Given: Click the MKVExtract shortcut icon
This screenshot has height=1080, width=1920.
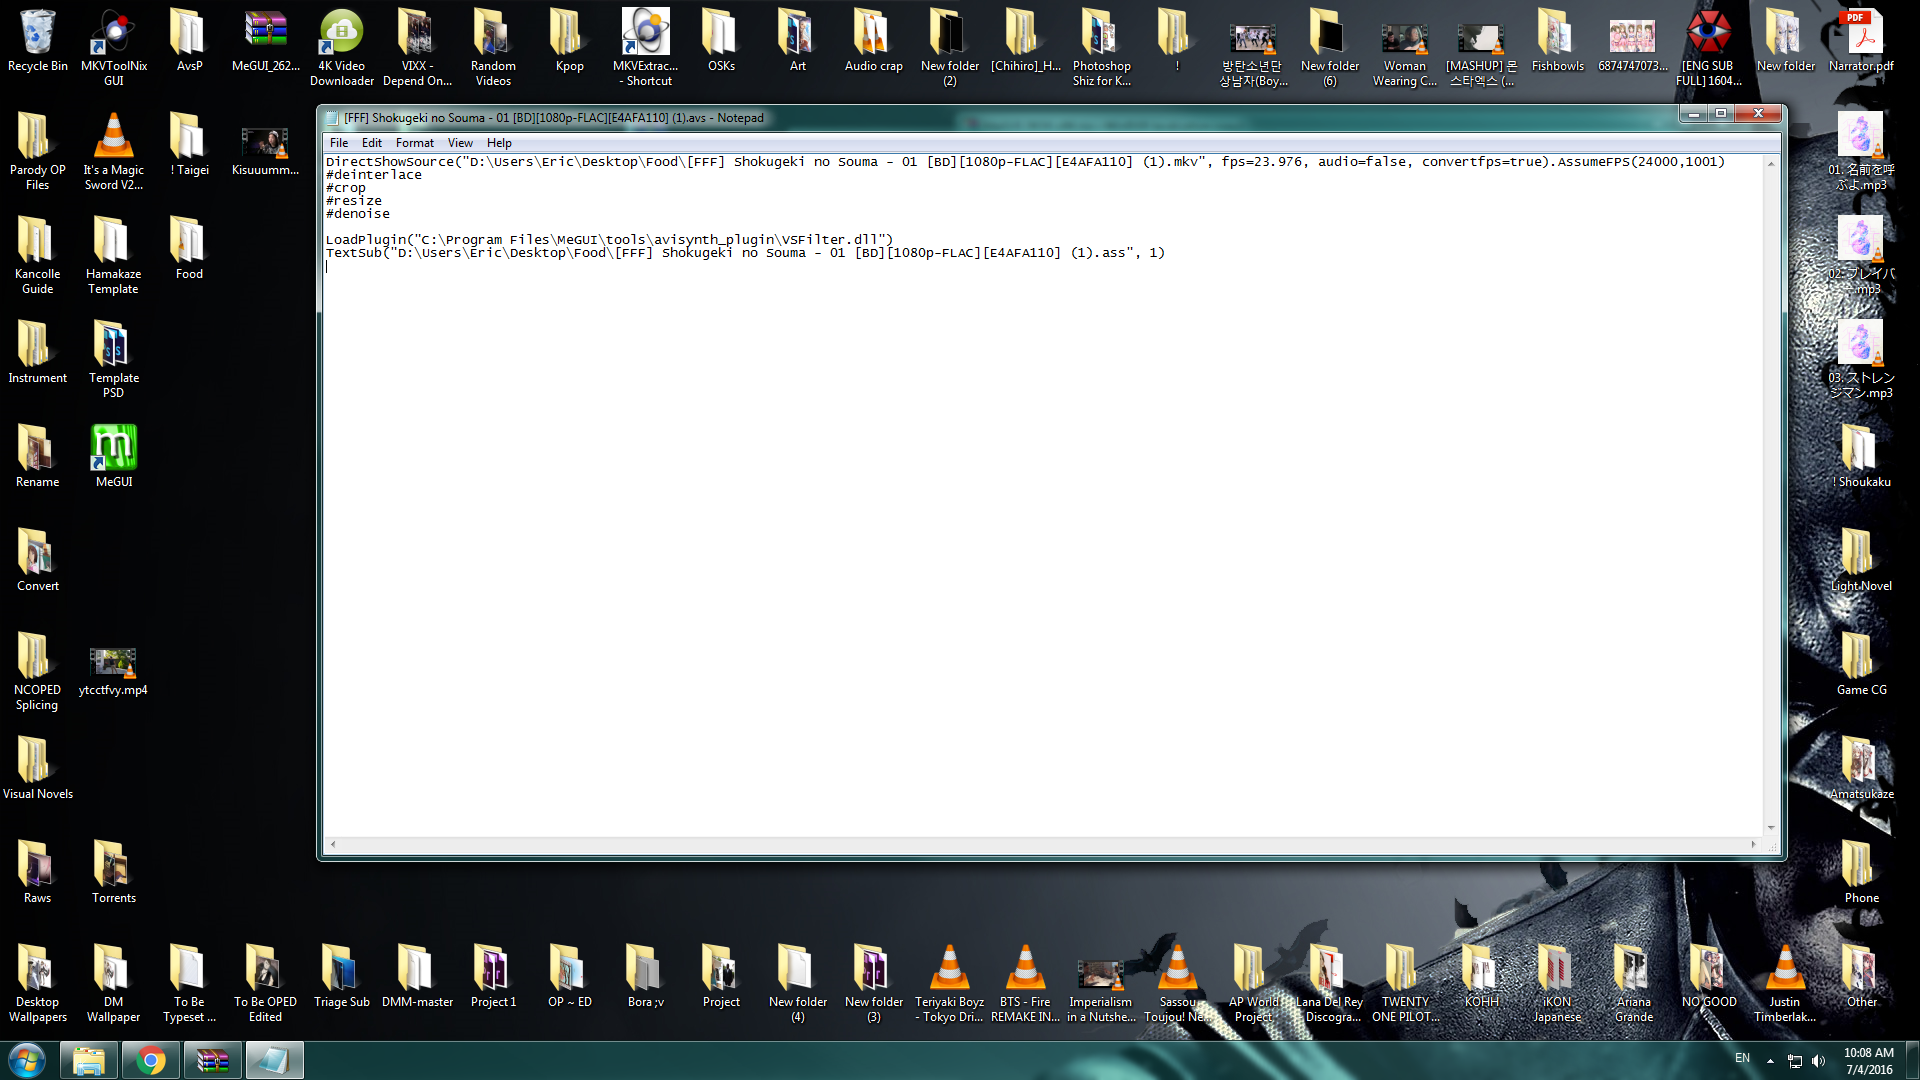Looking at the screenshot, I should pos(645,34).
